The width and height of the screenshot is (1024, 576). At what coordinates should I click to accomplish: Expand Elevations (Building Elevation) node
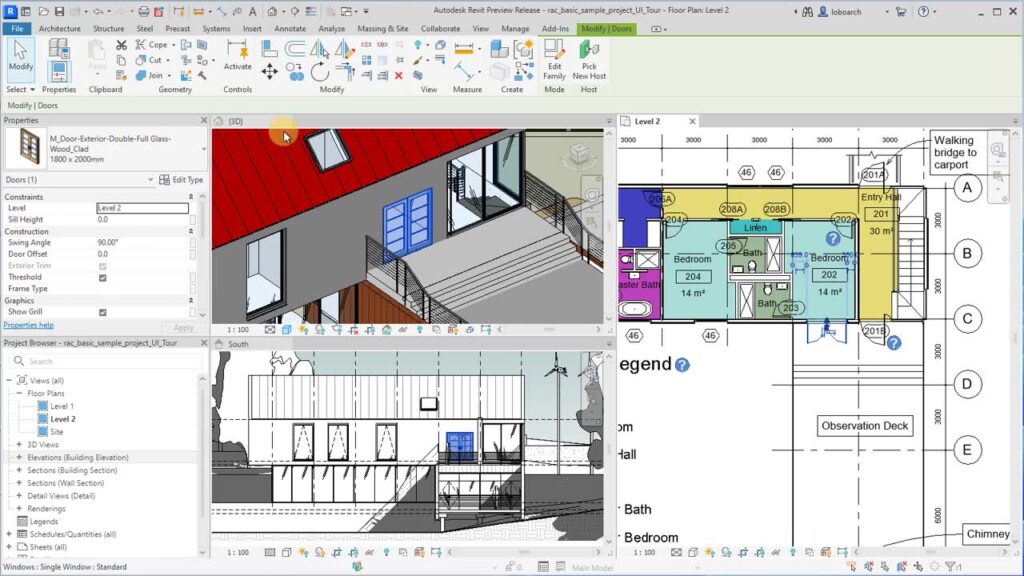click(18, 457)
